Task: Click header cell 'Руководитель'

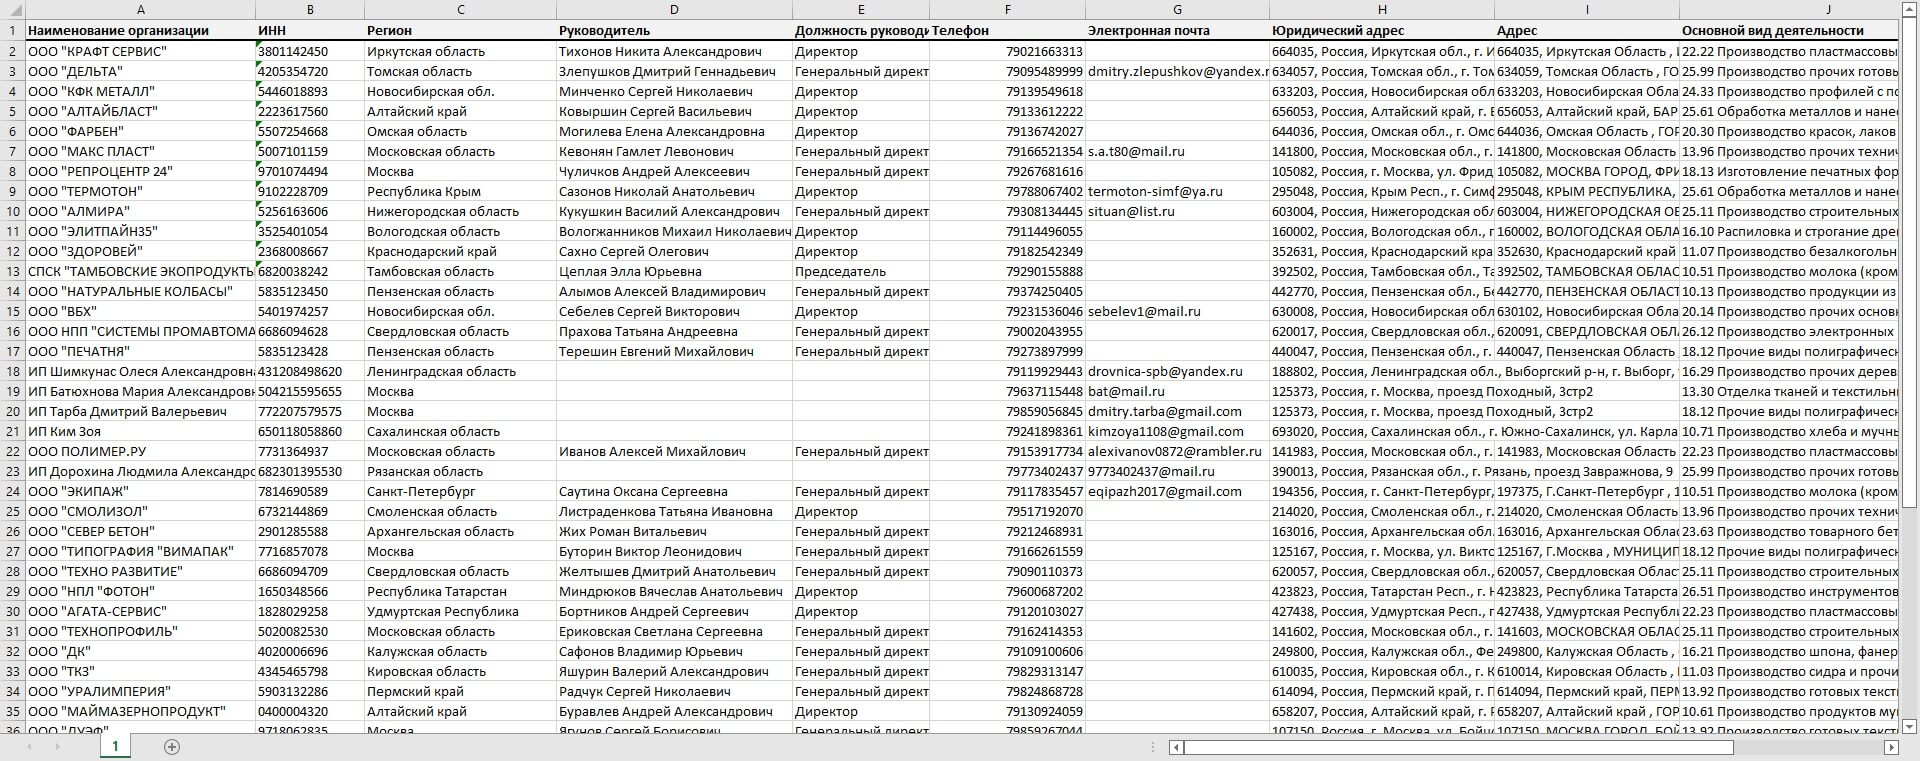Action: (674, 30)
